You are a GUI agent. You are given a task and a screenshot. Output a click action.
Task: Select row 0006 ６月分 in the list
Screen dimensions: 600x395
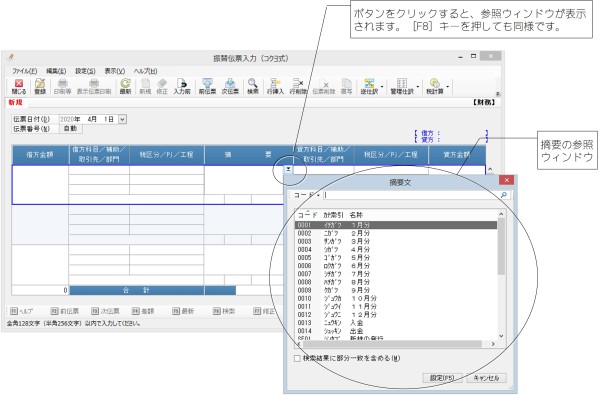pyautogui.click(x=396, y=266)
